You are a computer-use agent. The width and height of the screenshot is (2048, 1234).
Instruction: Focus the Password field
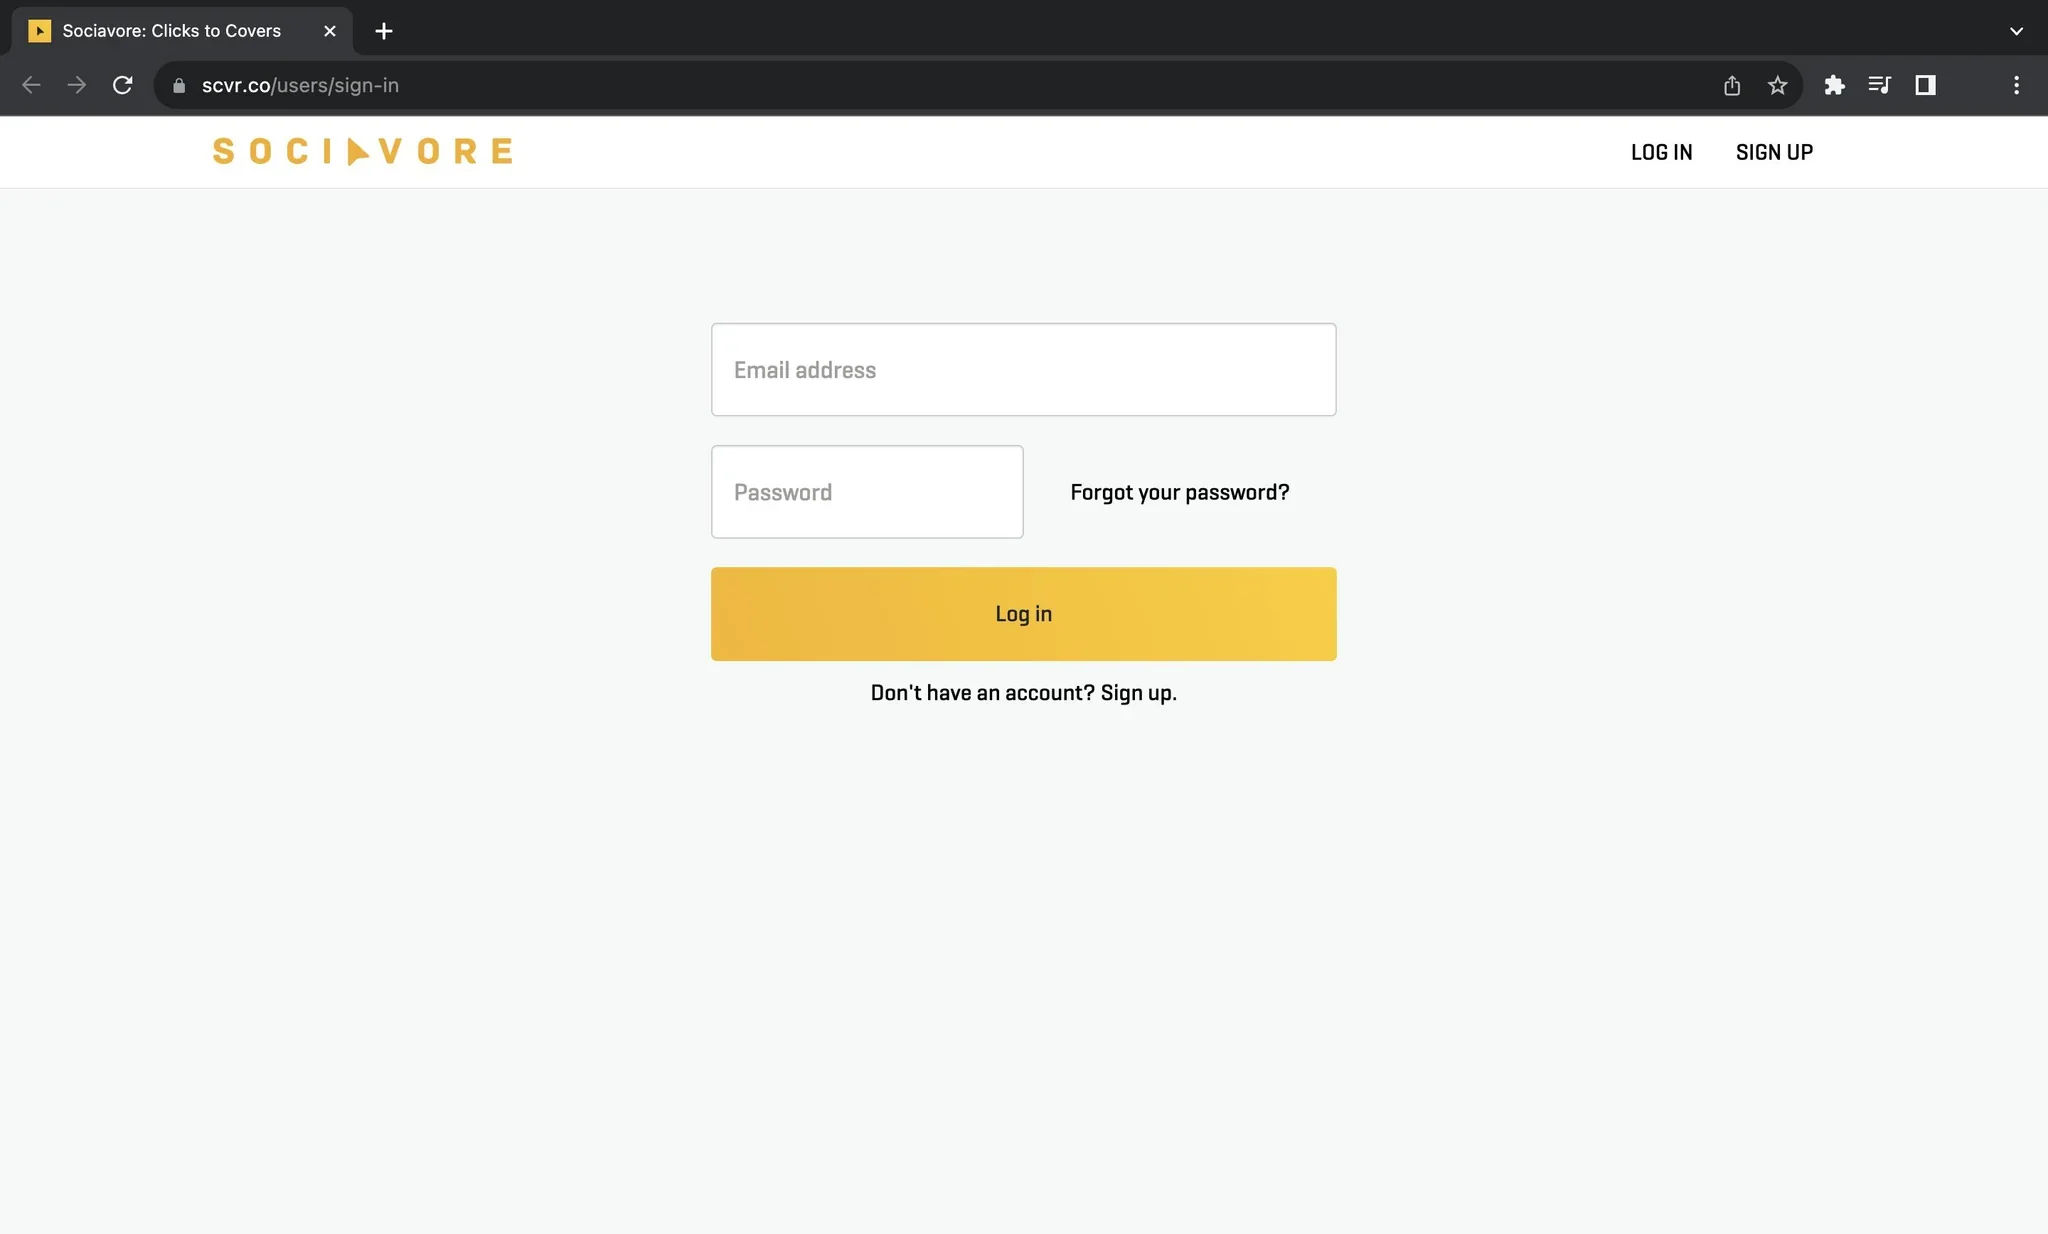coord(867,492)
